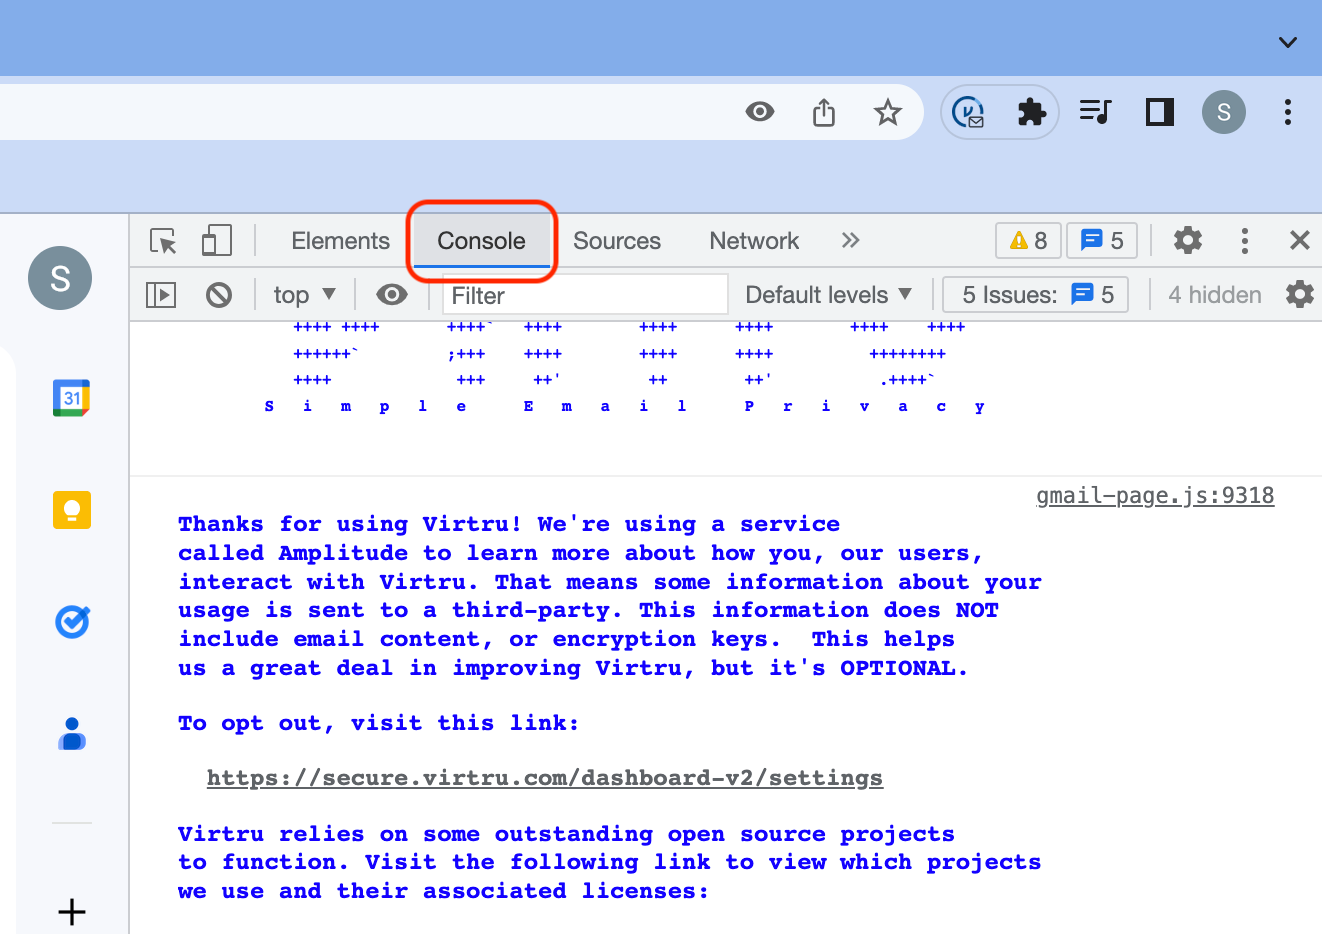1322x934 pixels.
Task: Show more DevTools tabs chevron
Action: click(850, 240)
